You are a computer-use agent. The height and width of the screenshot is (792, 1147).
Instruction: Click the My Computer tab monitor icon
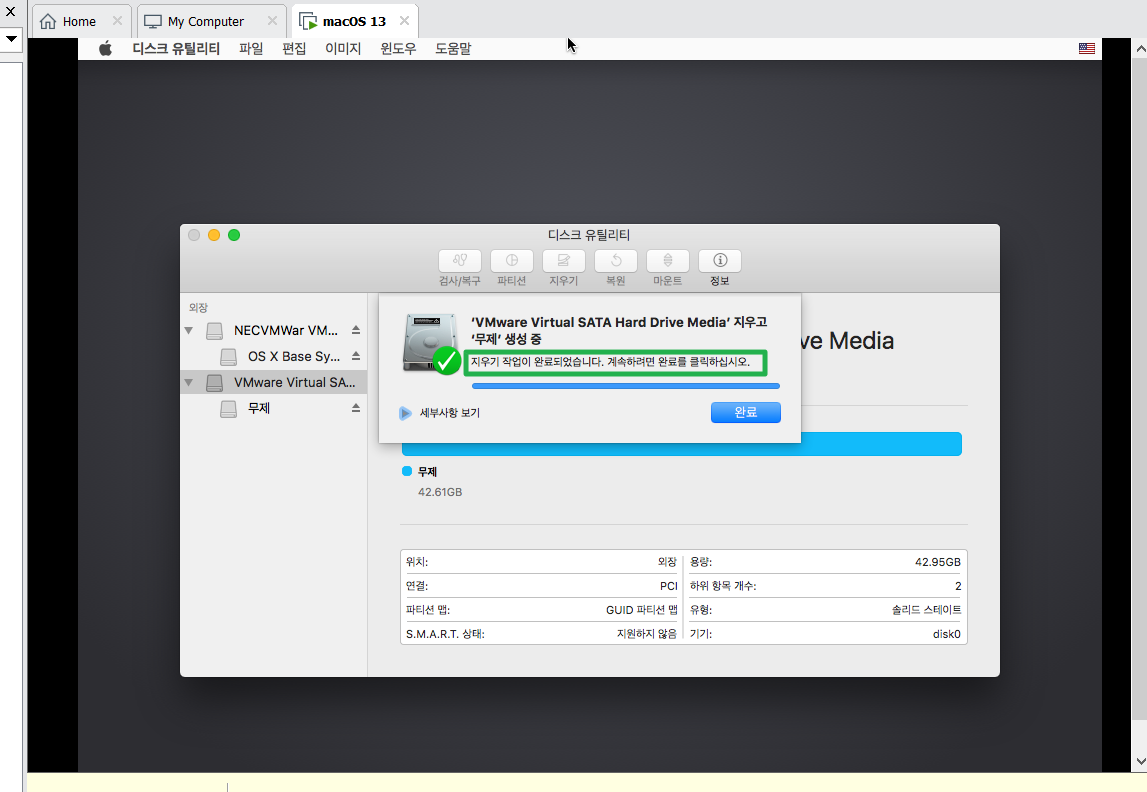click(152, 21)
